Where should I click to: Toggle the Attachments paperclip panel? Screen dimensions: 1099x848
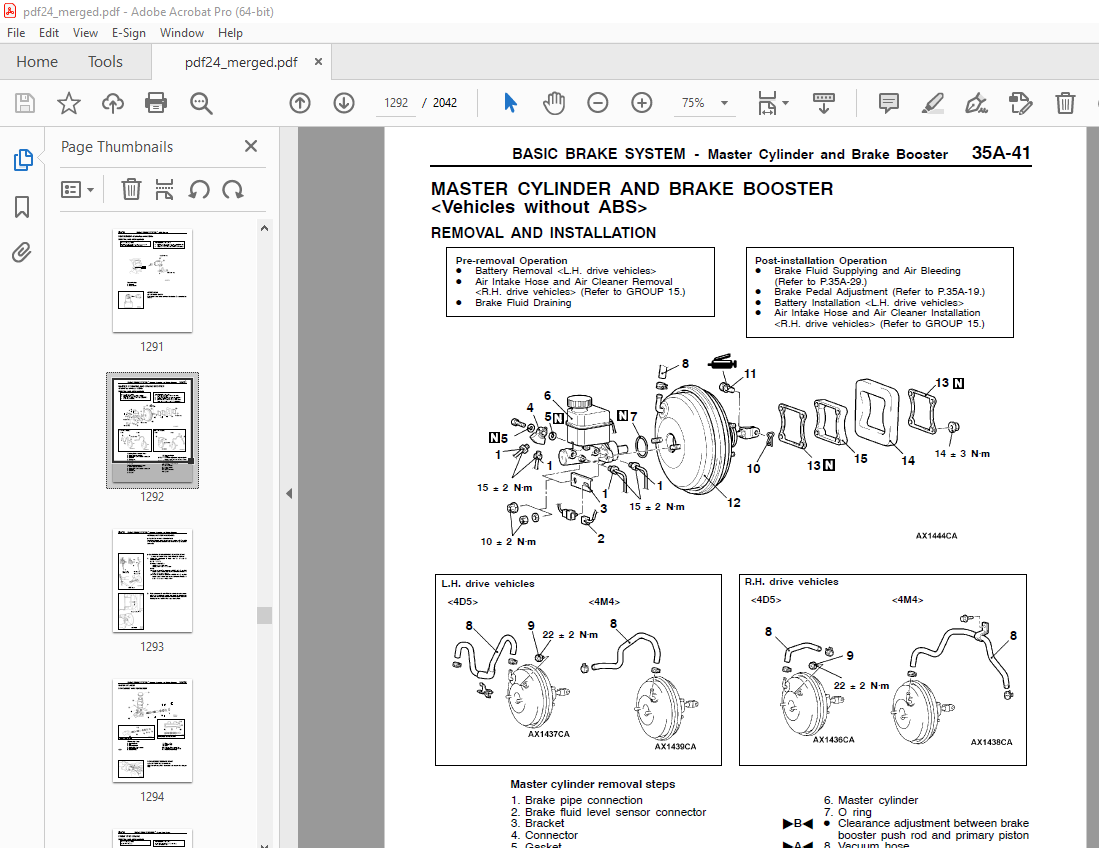point(22,253)
